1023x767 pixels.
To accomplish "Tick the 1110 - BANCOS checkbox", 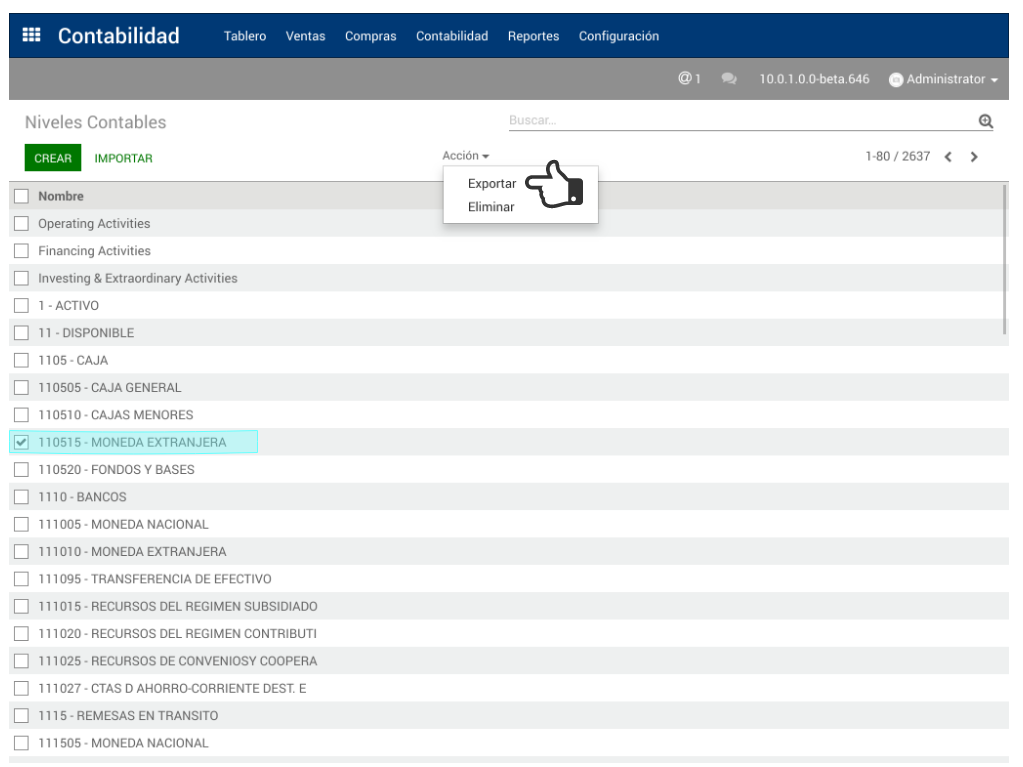I will 21,497.
